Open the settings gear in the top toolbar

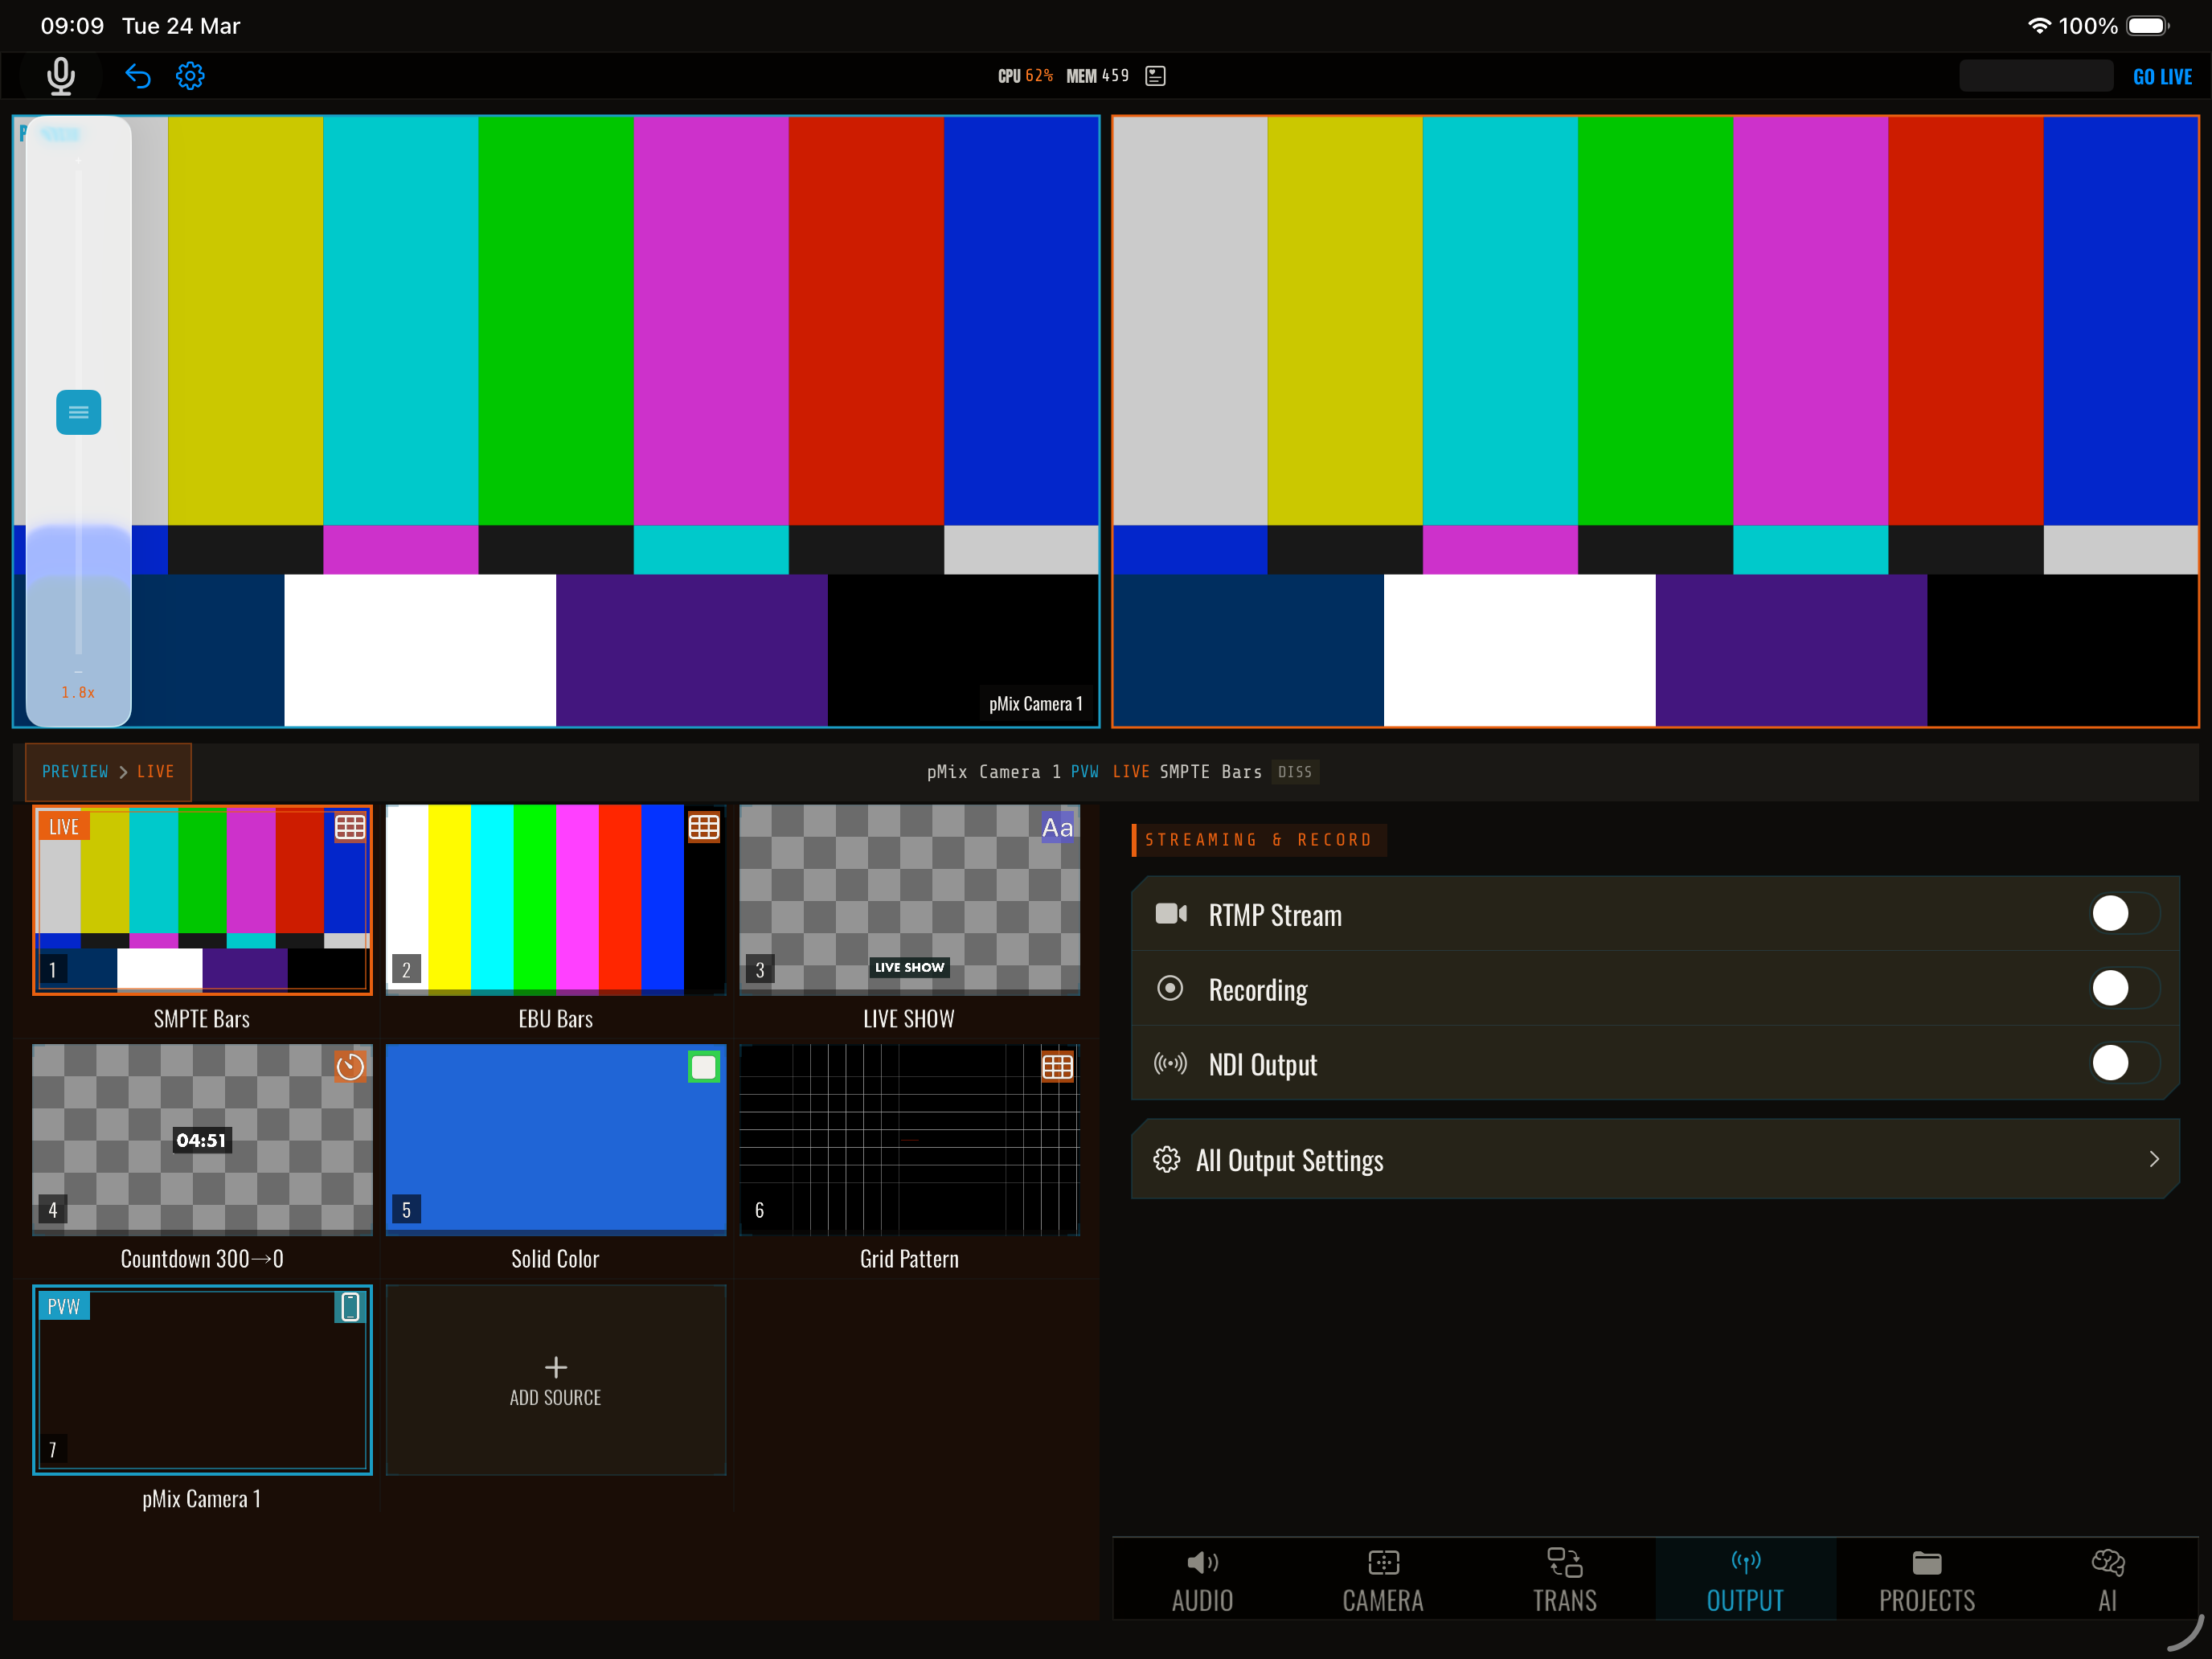point(190,76)
